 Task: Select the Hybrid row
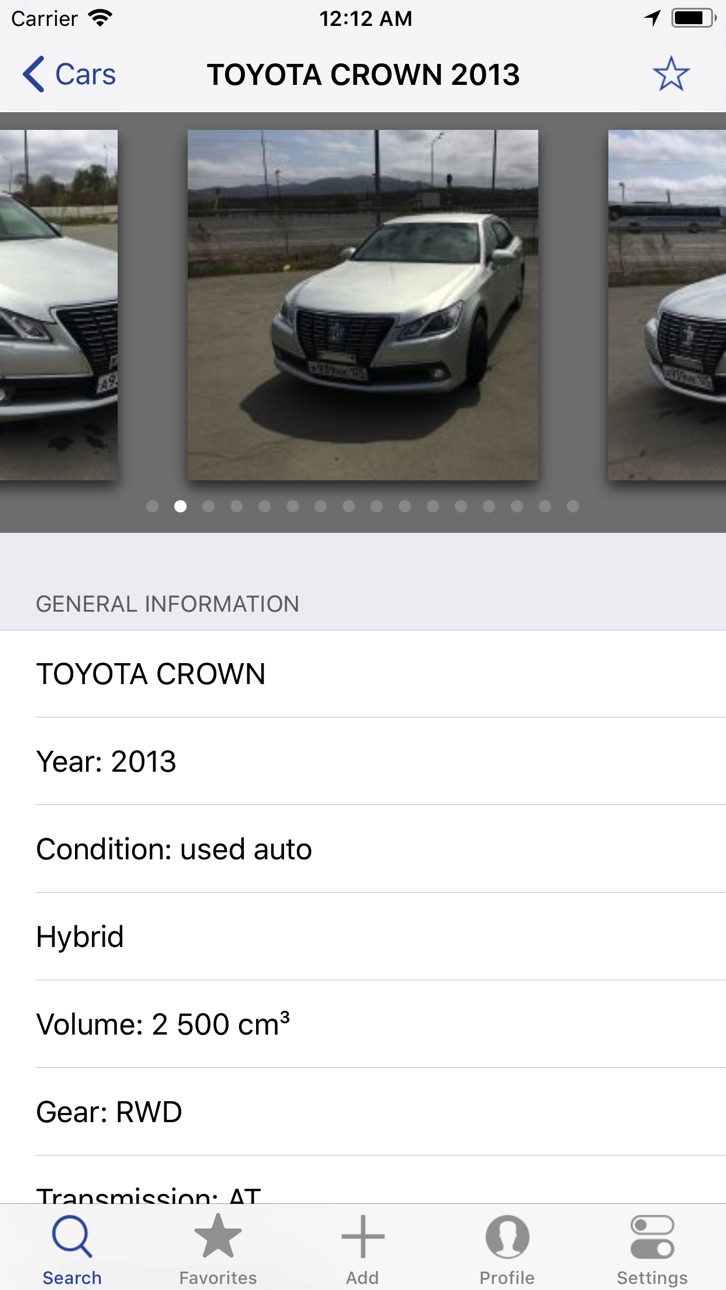(363, 936)
